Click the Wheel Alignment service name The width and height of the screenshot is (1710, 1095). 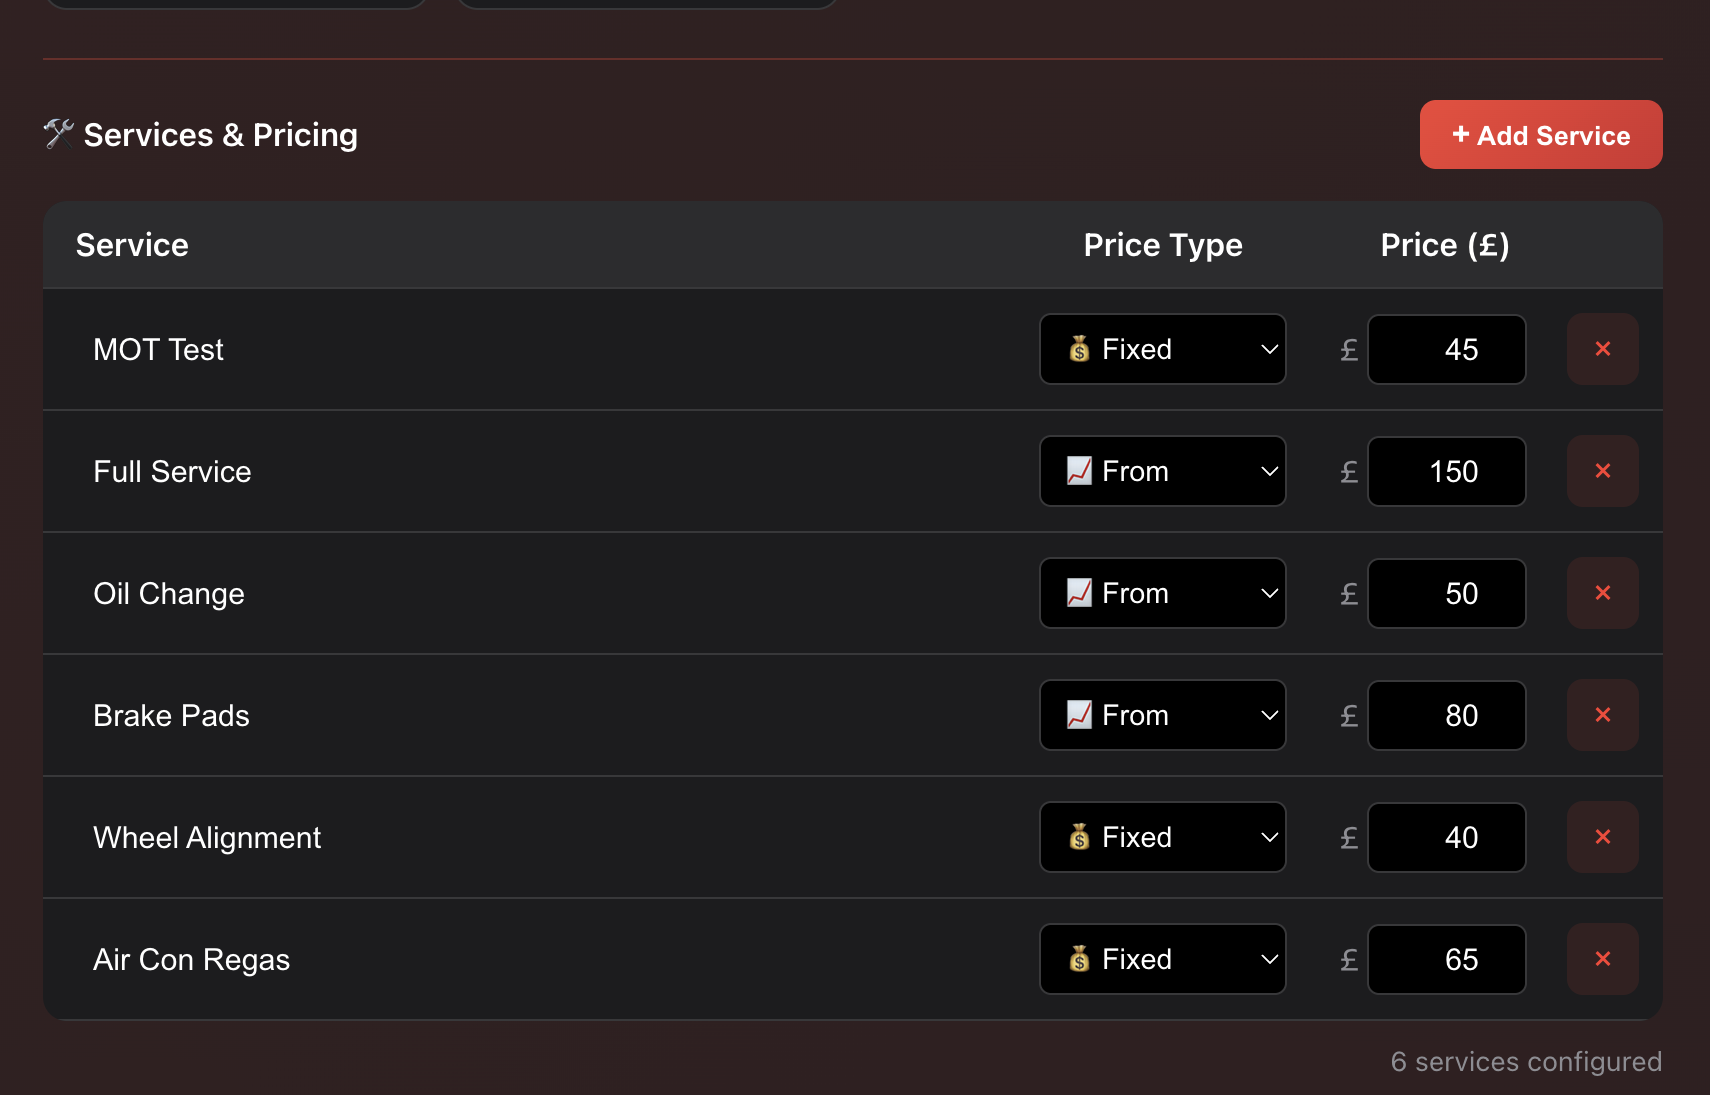coord(207,838)
